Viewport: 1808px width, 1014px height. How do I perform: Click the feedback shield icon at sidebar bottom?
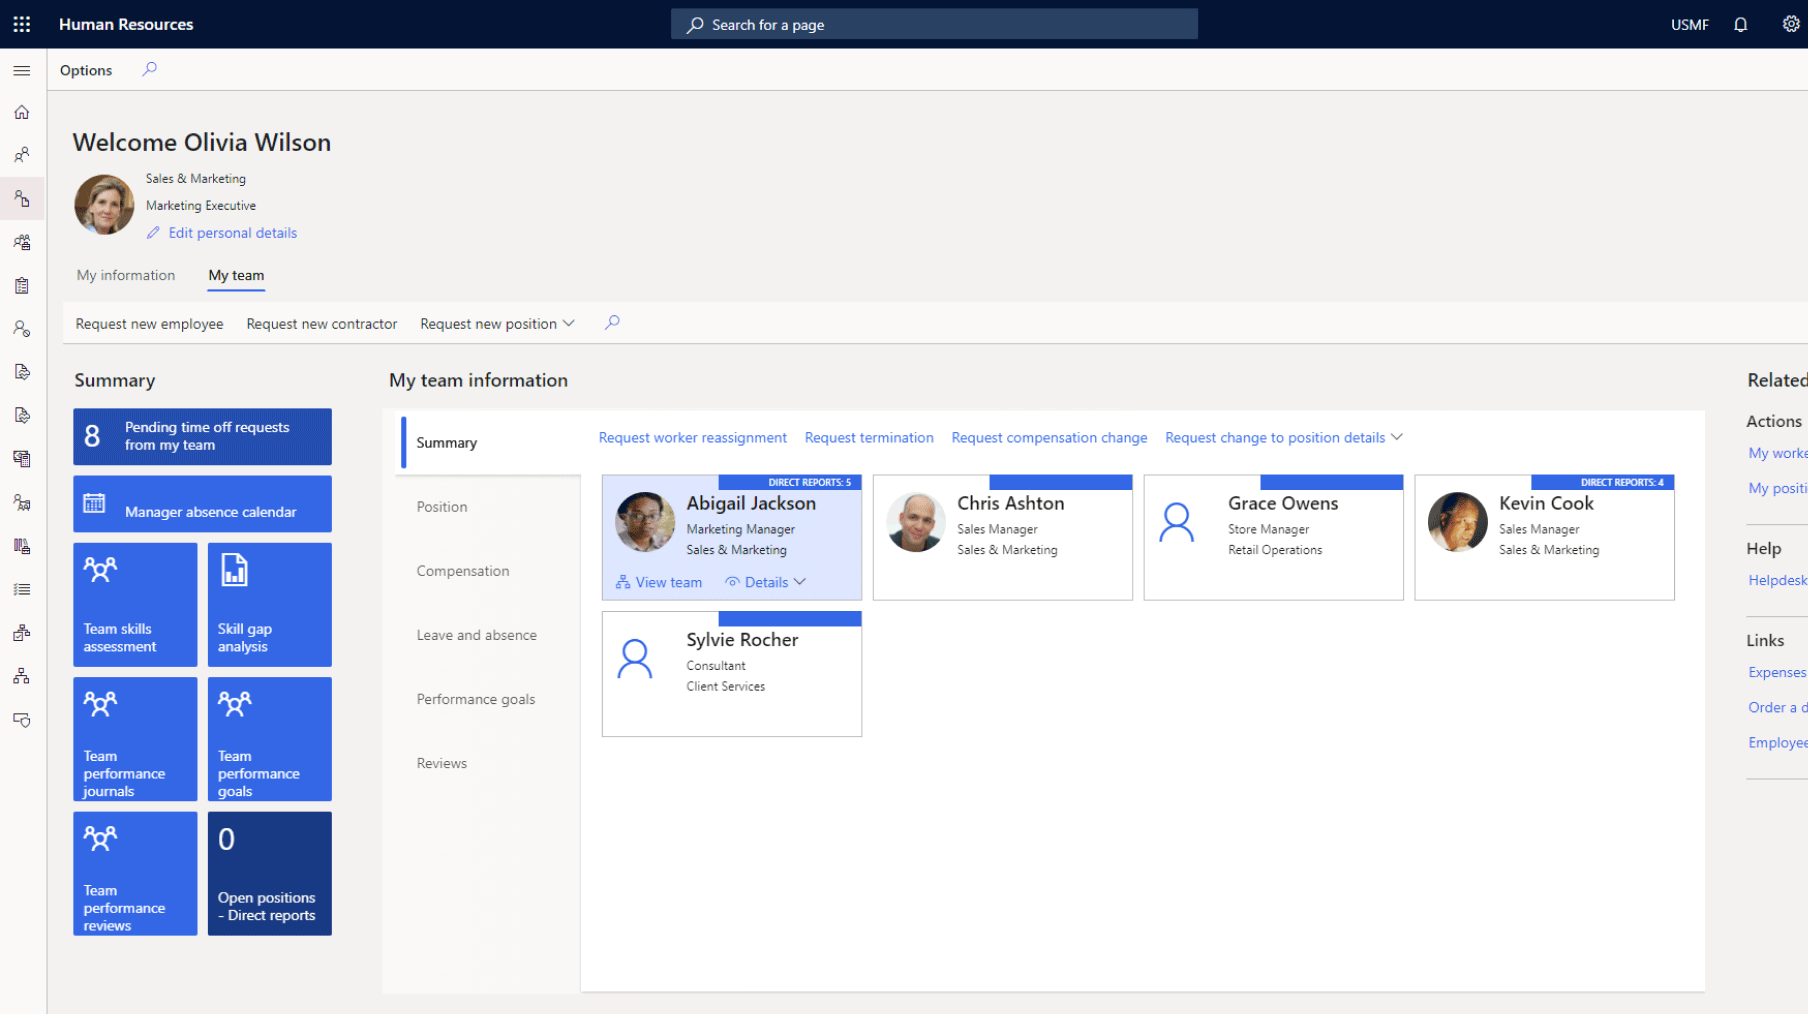click(x=22, y=720)
